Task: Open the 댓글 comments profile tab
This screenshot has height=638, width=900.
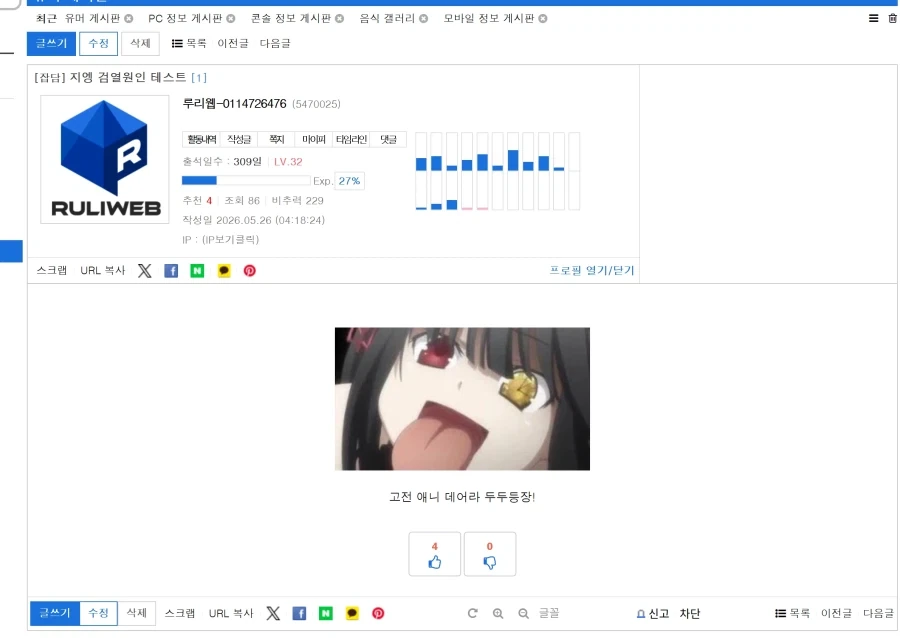Action: [x=389, y=139]
